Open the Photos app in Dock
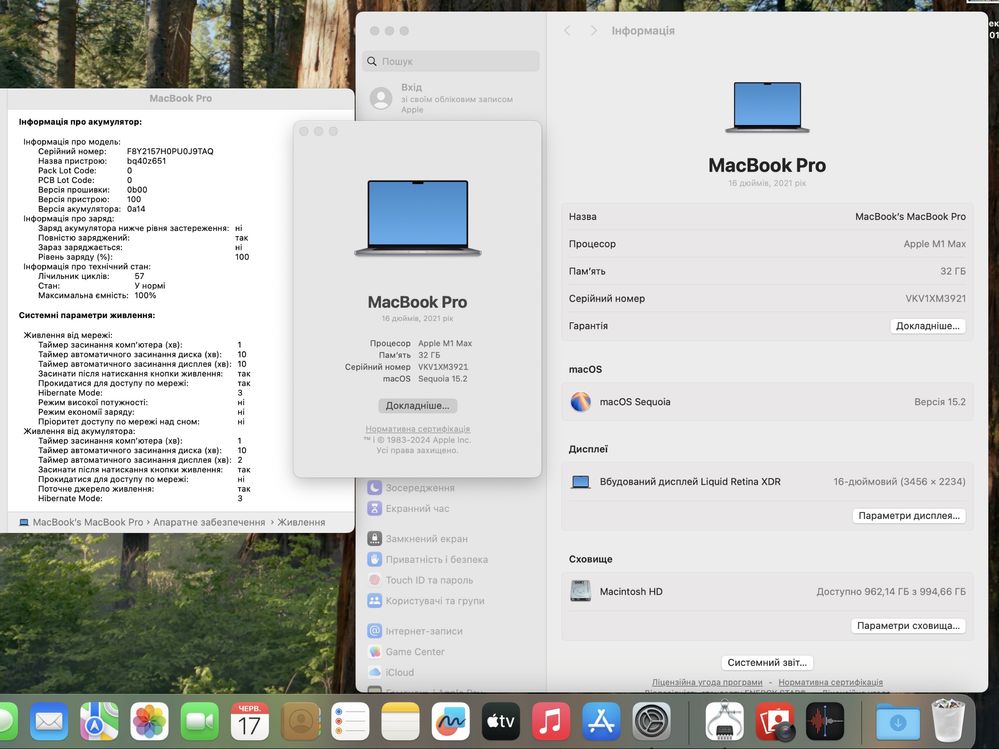This screenshot has width=999, height=749. [x=149, y=722]
